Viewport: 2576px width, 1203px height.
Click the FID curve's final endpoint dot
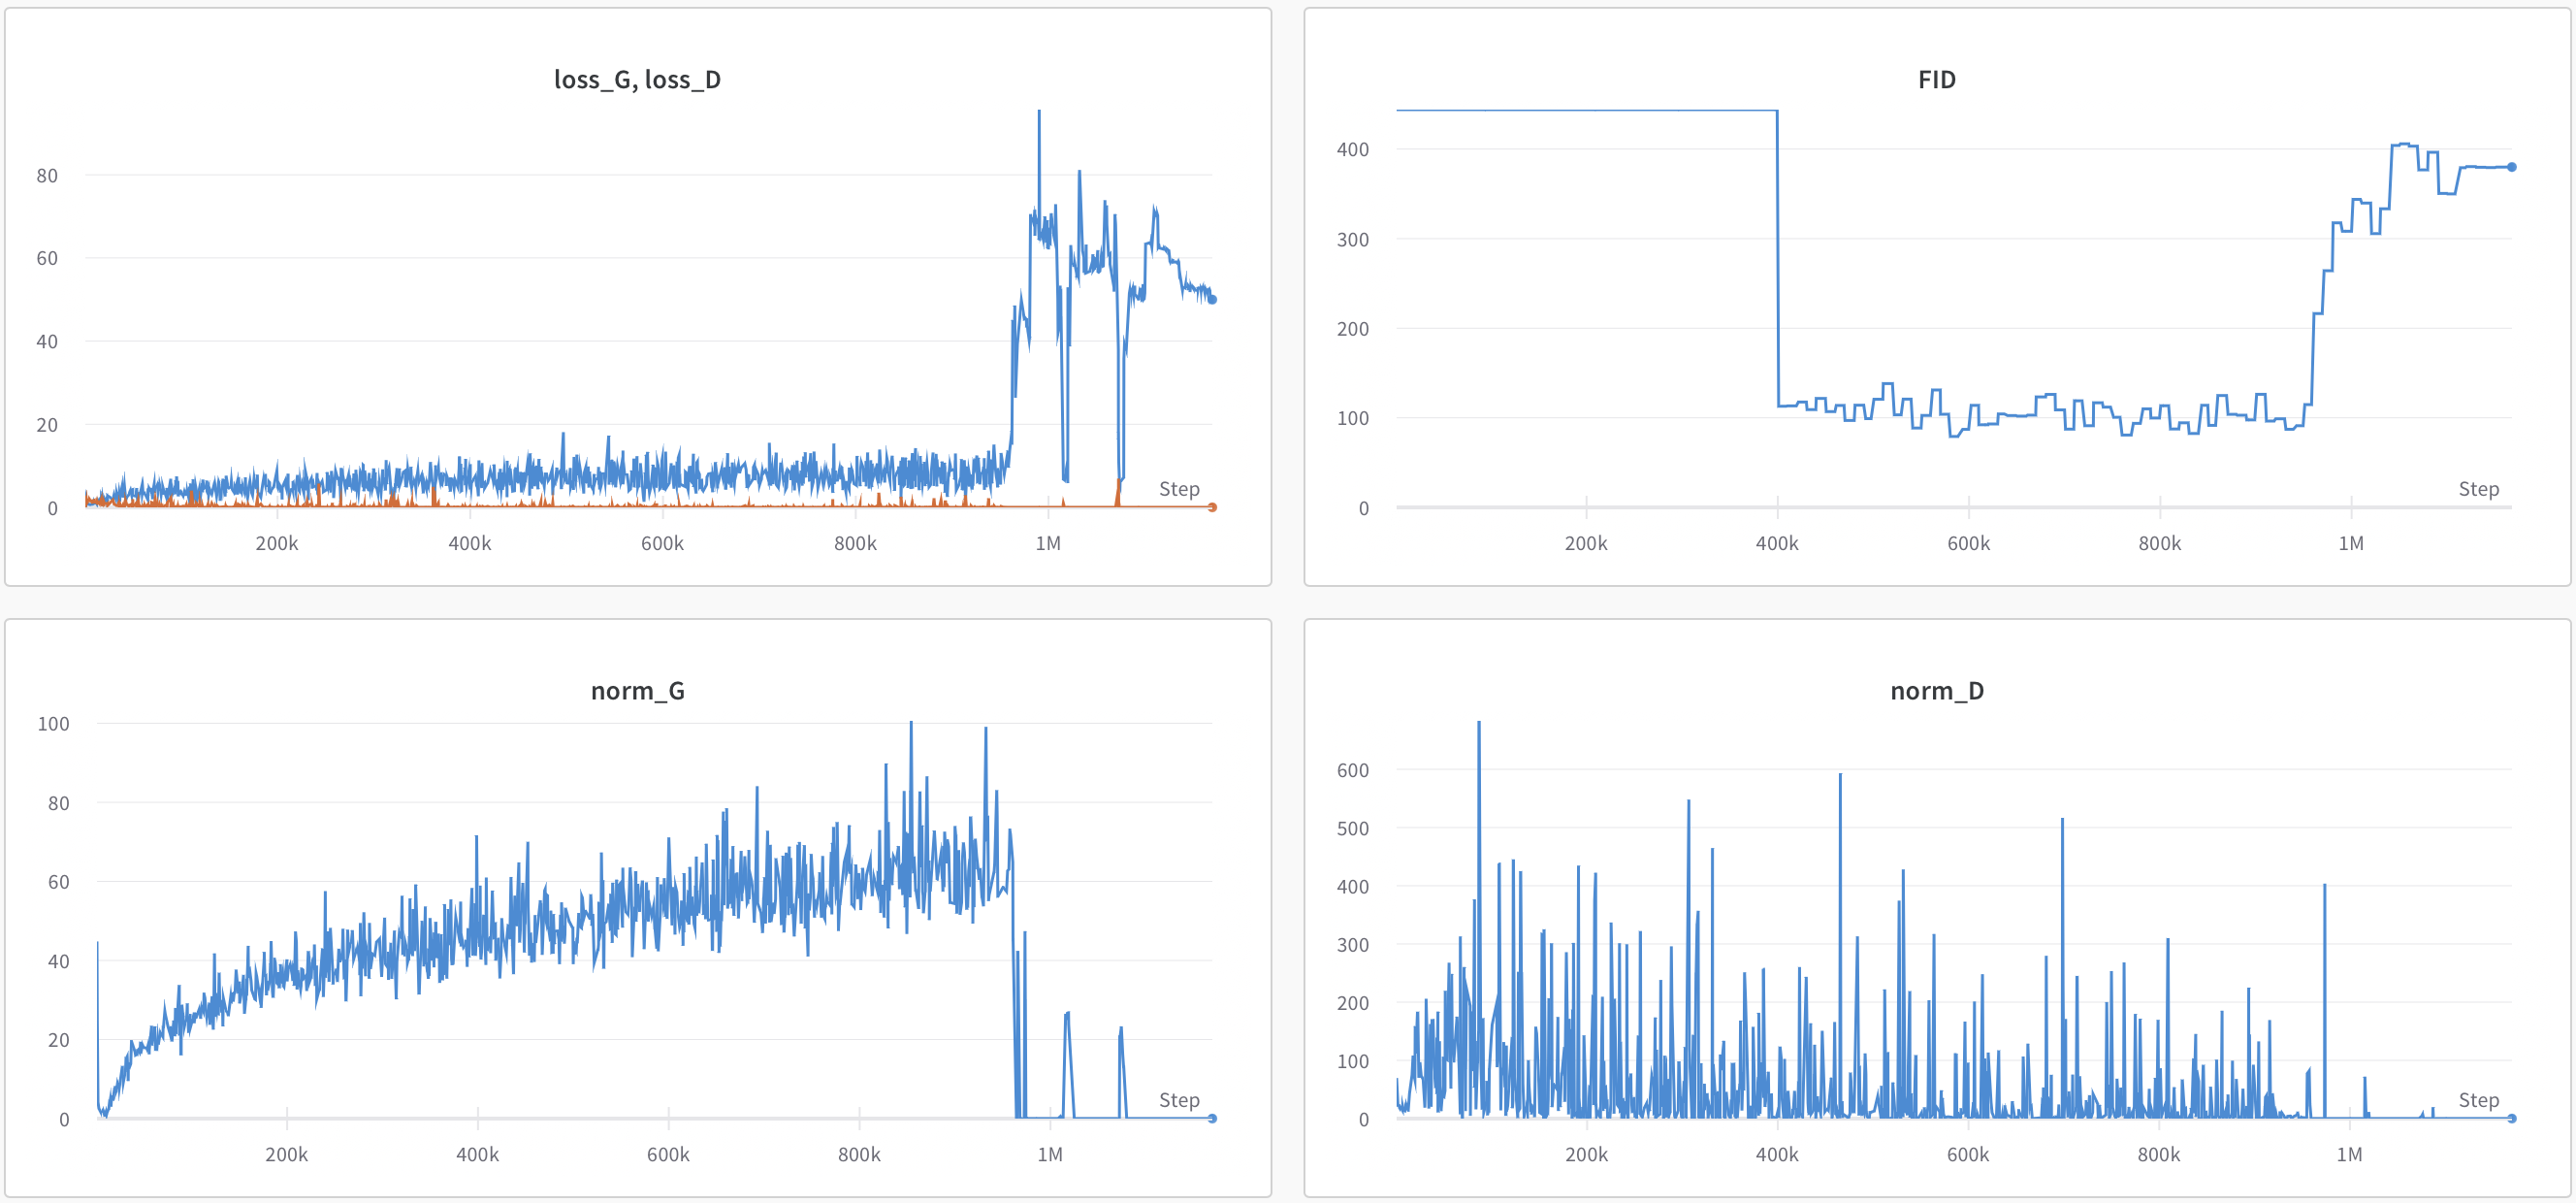(x=2511, y=167)
